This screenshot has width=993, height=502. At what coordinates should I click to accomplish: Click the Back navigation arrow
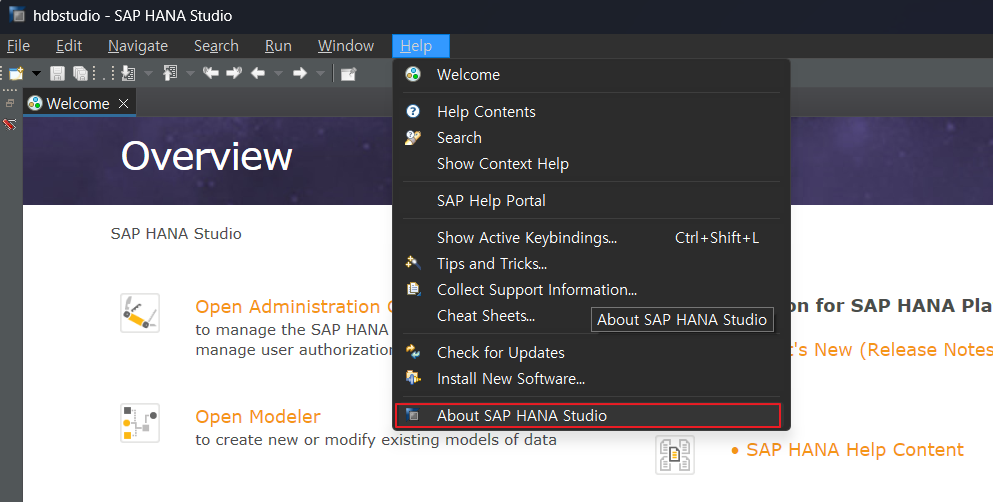(x=258, y=73)
